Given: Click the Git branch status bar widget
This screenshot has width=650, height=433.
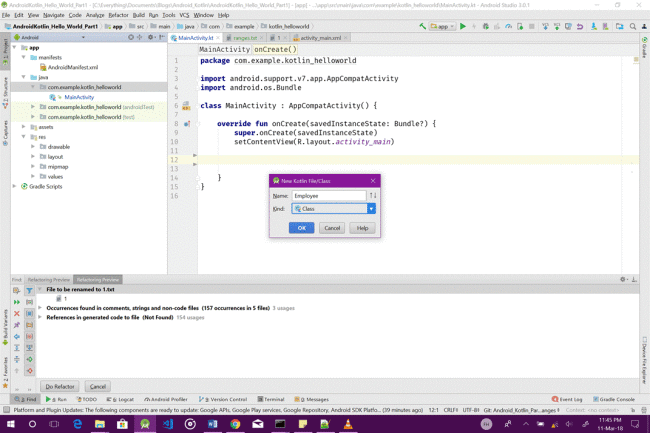Looking at the screenshot, I should [x=521, y=410].
